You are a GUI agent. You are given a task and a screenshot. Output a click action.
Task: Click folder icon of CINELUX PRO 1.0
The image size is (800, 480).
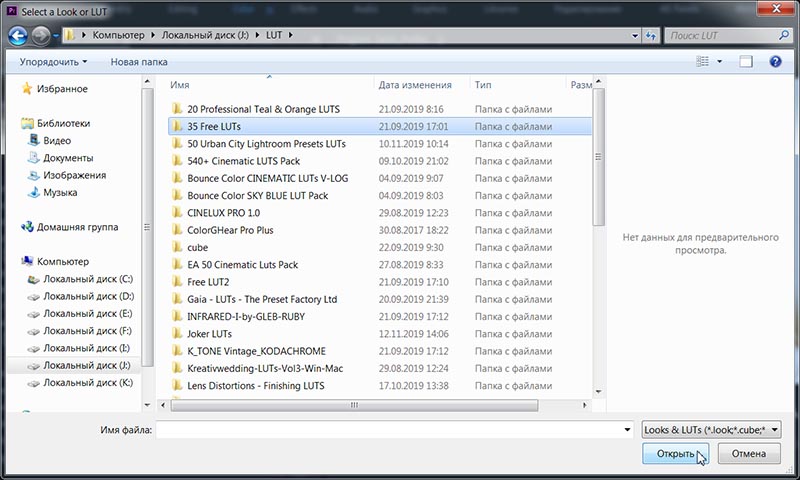pos(177,212)
